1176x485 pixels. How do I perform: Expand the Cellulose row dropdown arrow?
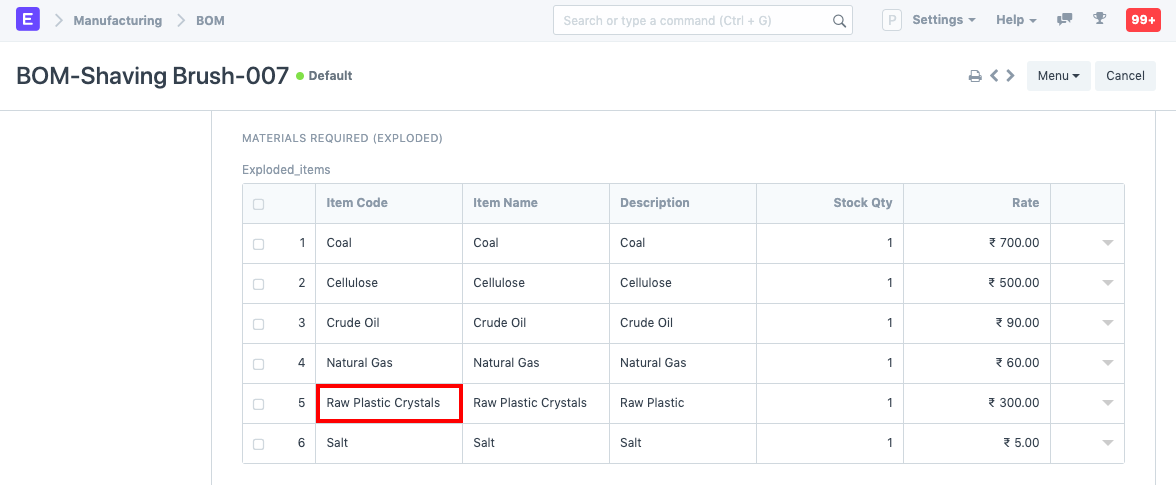pos(1107,283)
